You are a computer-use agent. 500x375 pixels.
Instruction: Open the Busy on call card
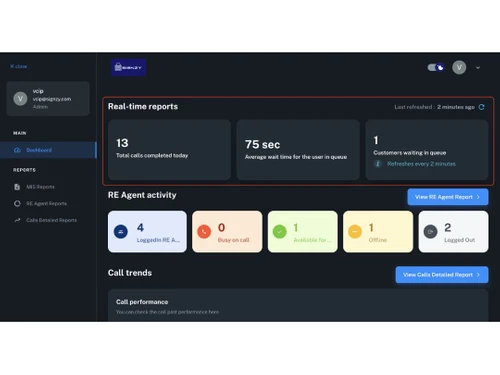point(227,232)
